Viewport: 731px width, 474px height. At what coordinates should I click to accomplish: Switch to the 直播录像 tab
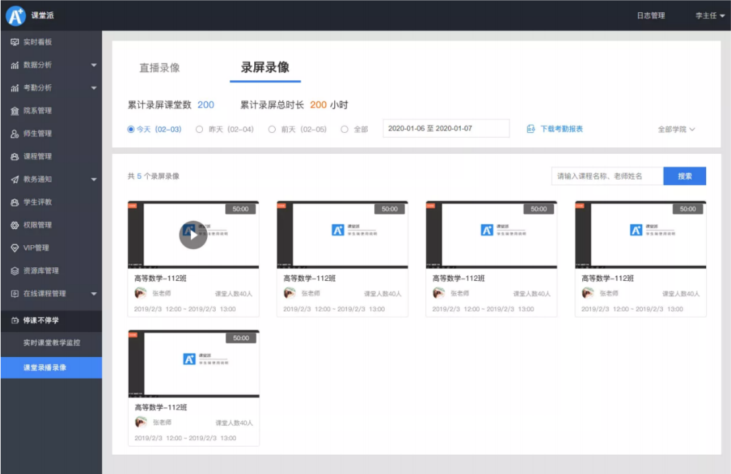click(159, 68)
